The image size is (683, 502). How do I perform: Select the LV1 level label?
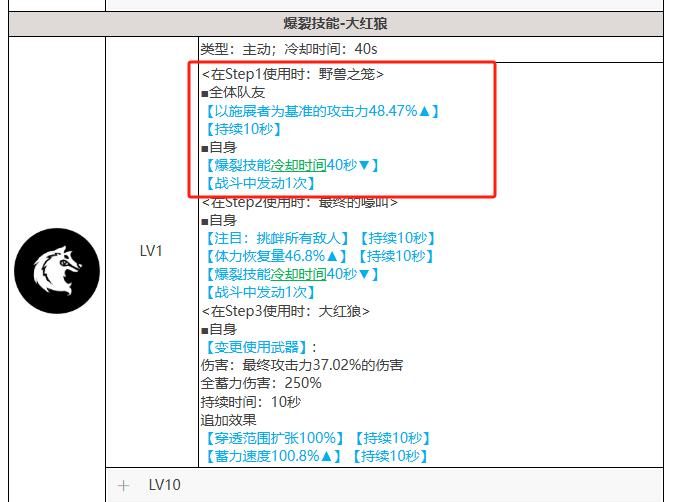[x=151, y=252]
